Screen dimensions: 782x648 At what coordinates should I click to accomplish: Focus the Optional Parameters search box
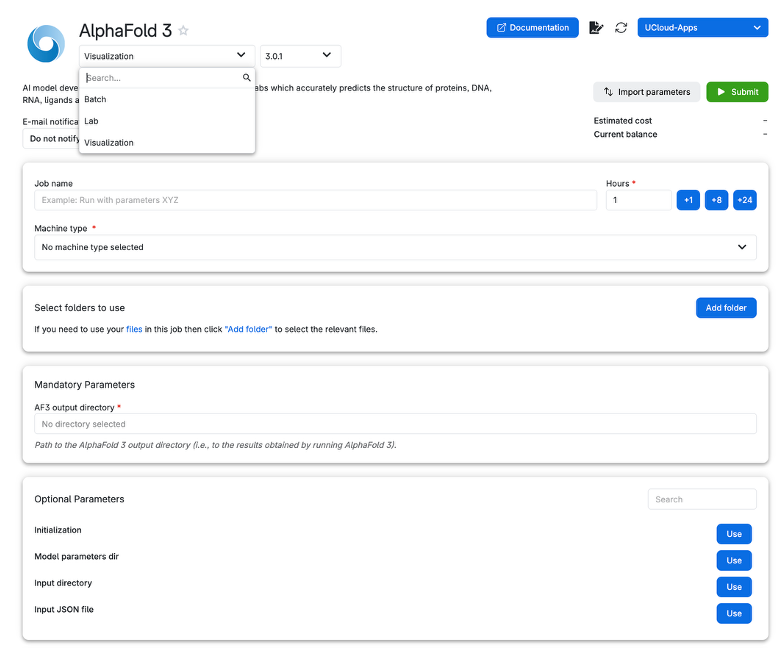click(702, 499)
